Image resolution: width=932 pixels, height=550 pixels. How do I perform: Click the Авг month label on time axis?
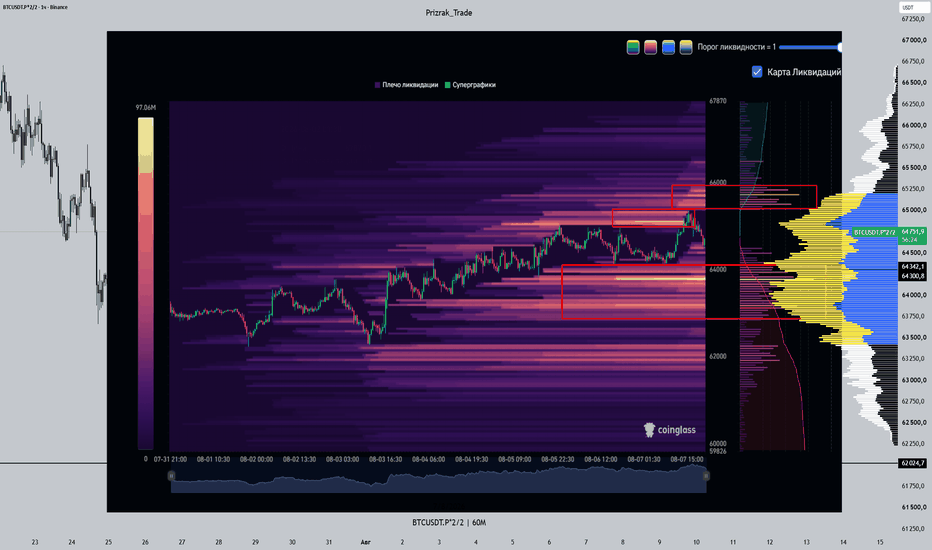(x=366, y=542)
